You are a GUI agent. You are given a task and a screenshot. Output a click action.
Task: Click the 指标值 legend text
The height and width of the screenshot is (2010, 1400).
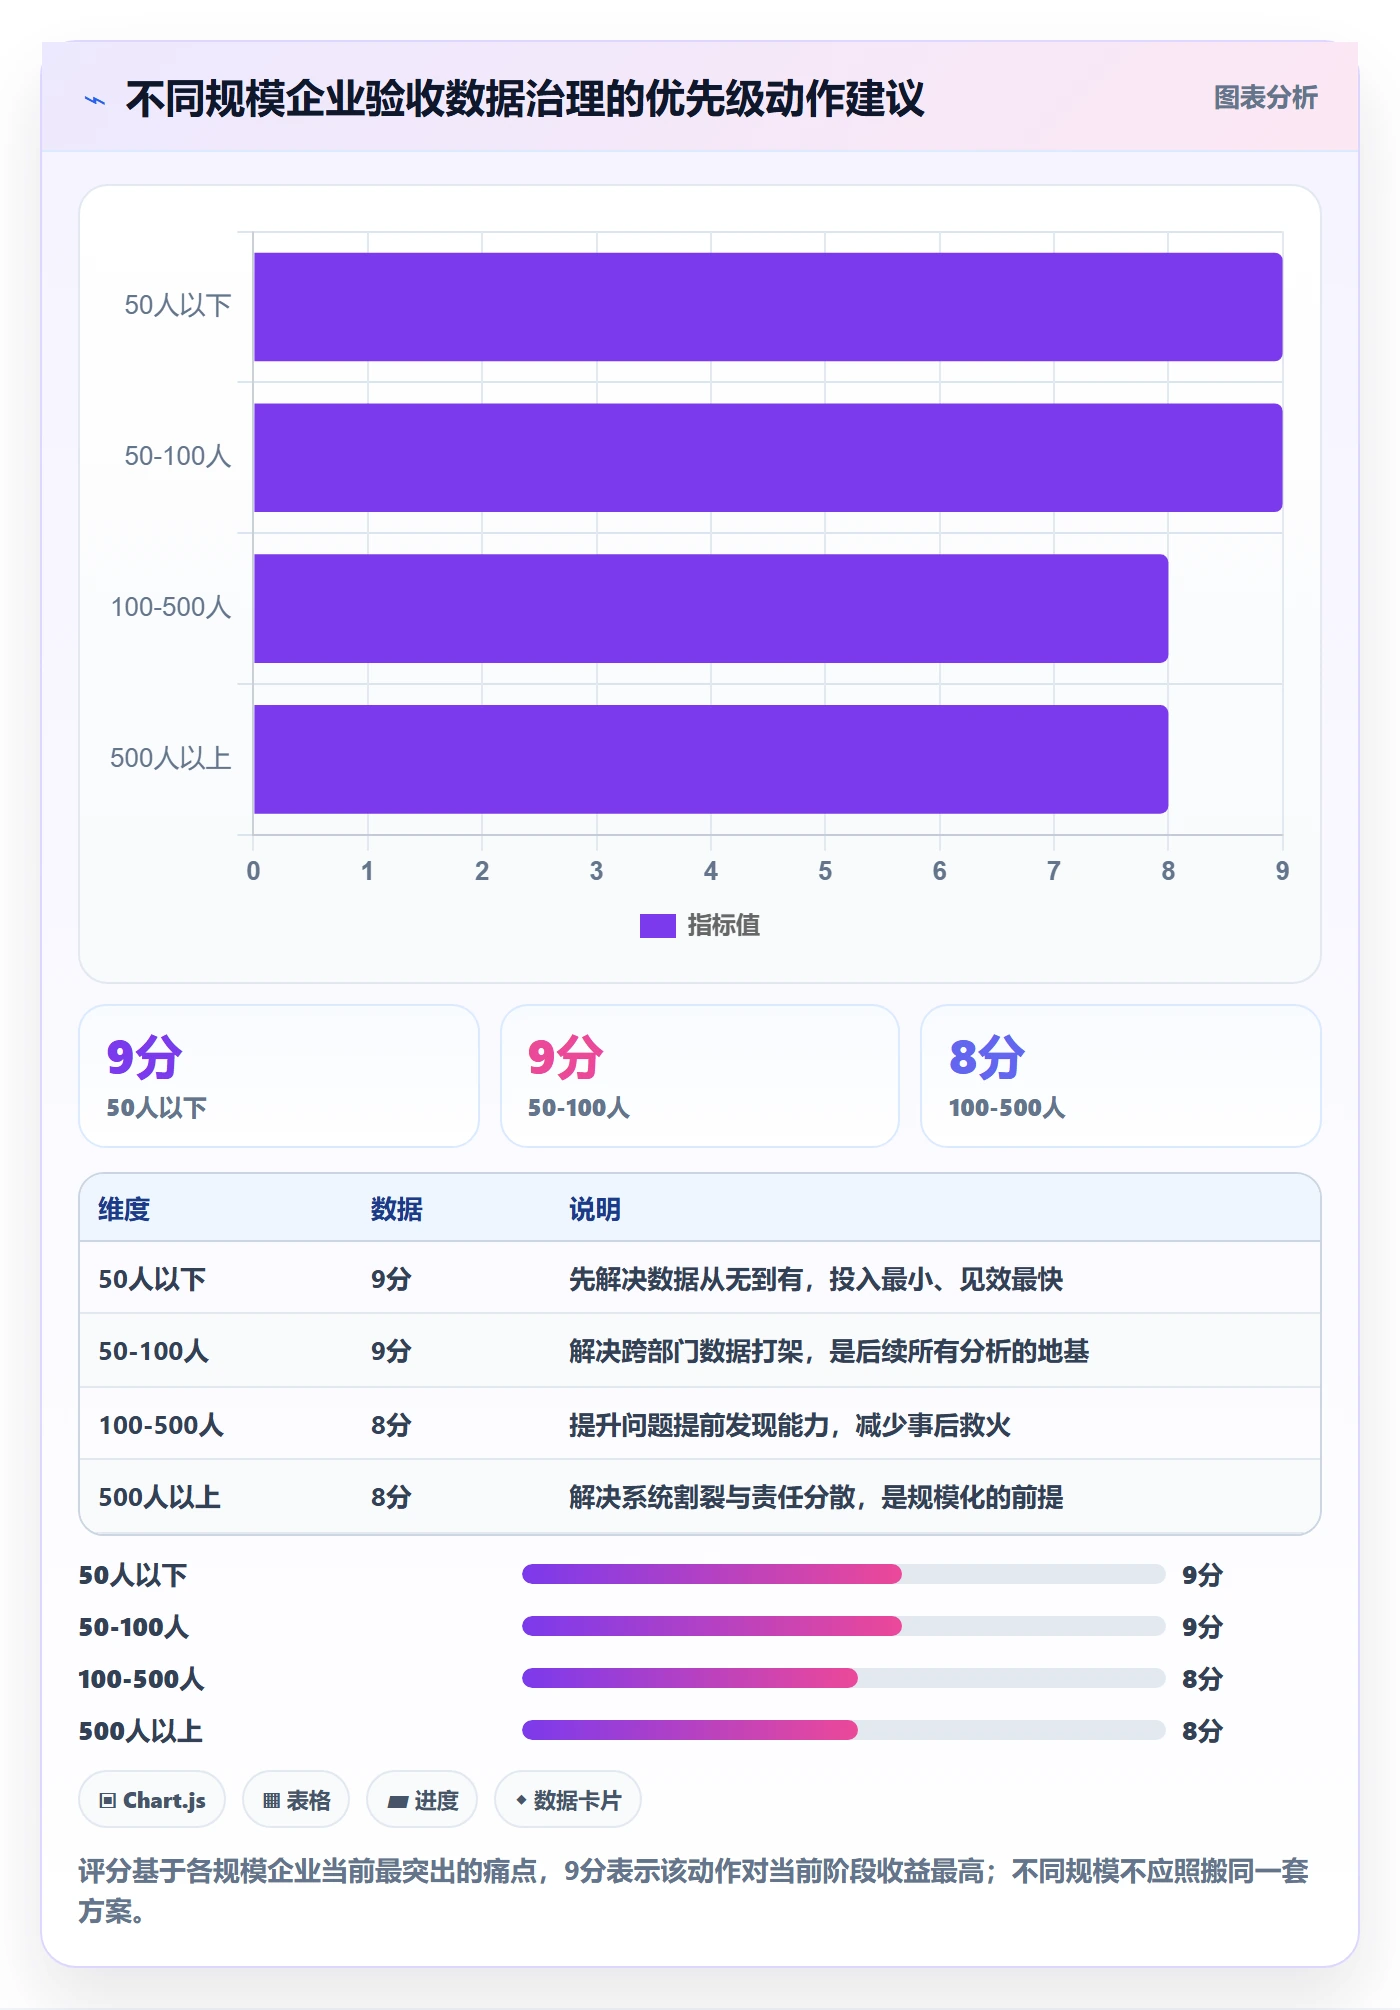(x=723, y=926)
